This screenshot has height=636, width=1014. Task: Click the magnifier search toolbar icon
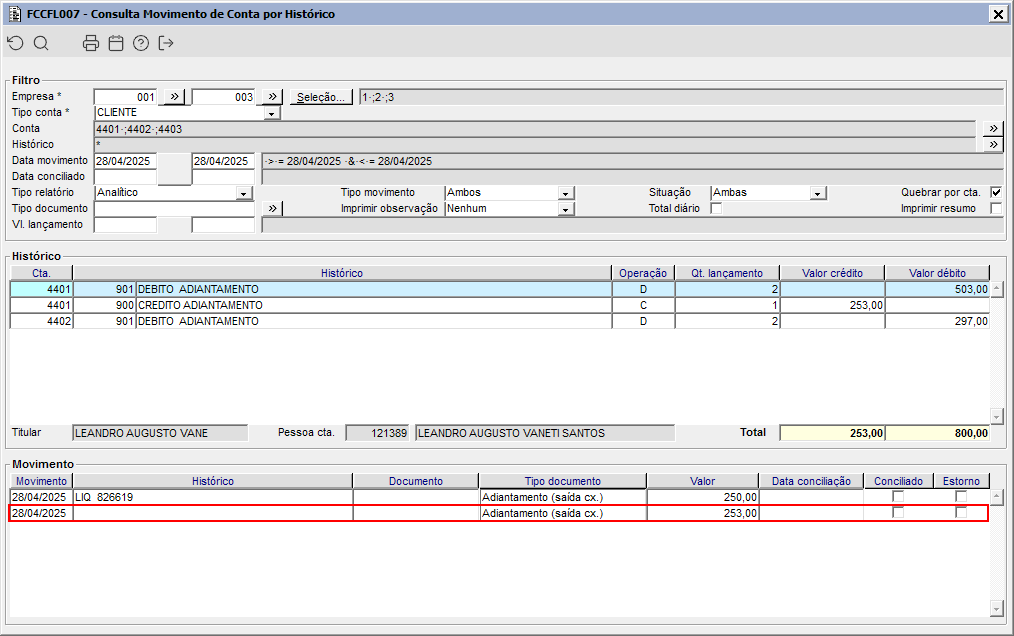click(41, 43)
